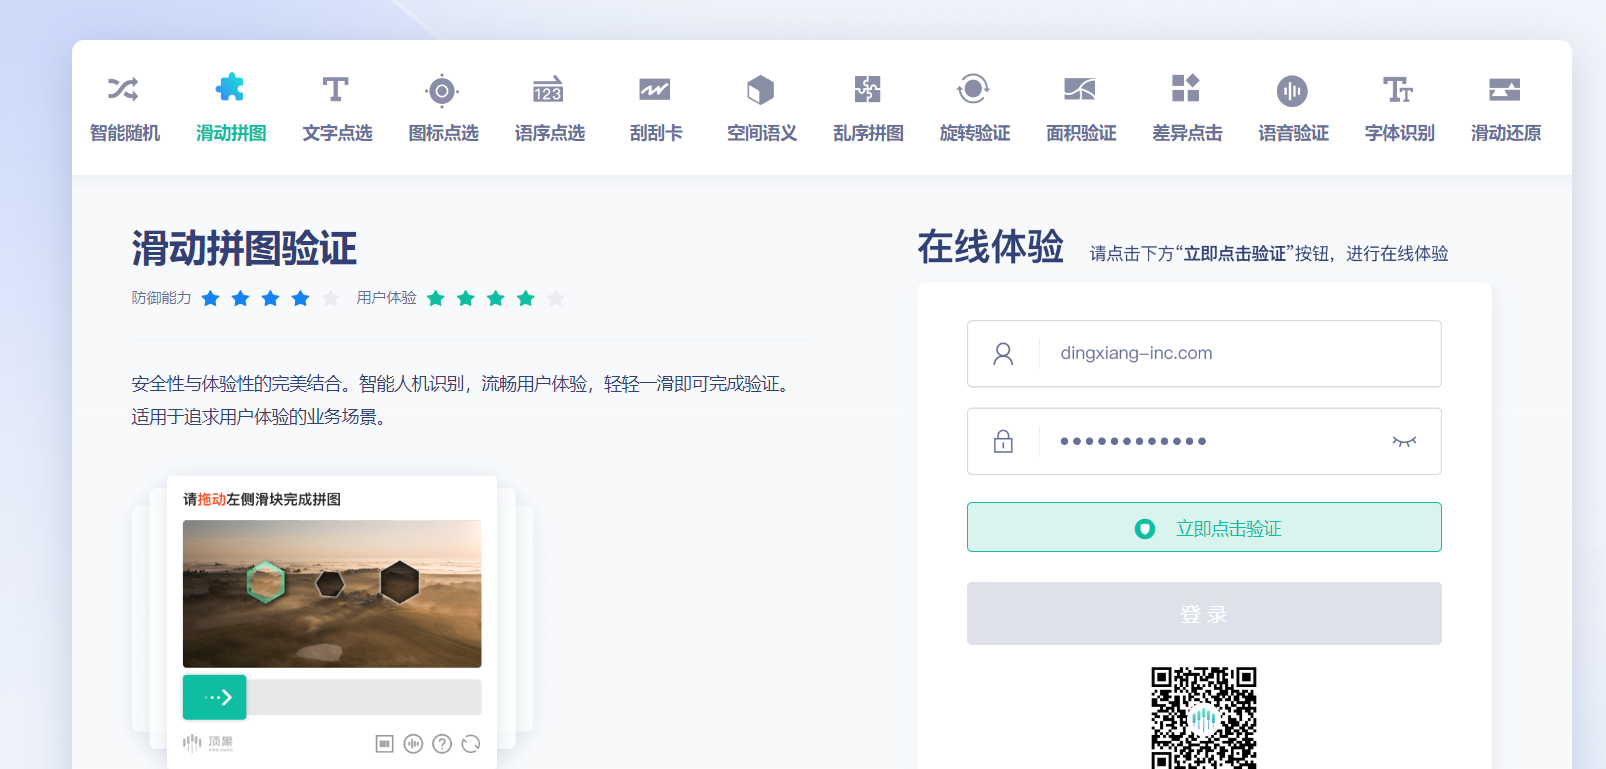The height and width of the screenshot is (769, 1606).
Task: Open the 空间语义 cube icon
Action: click(761, 90)
